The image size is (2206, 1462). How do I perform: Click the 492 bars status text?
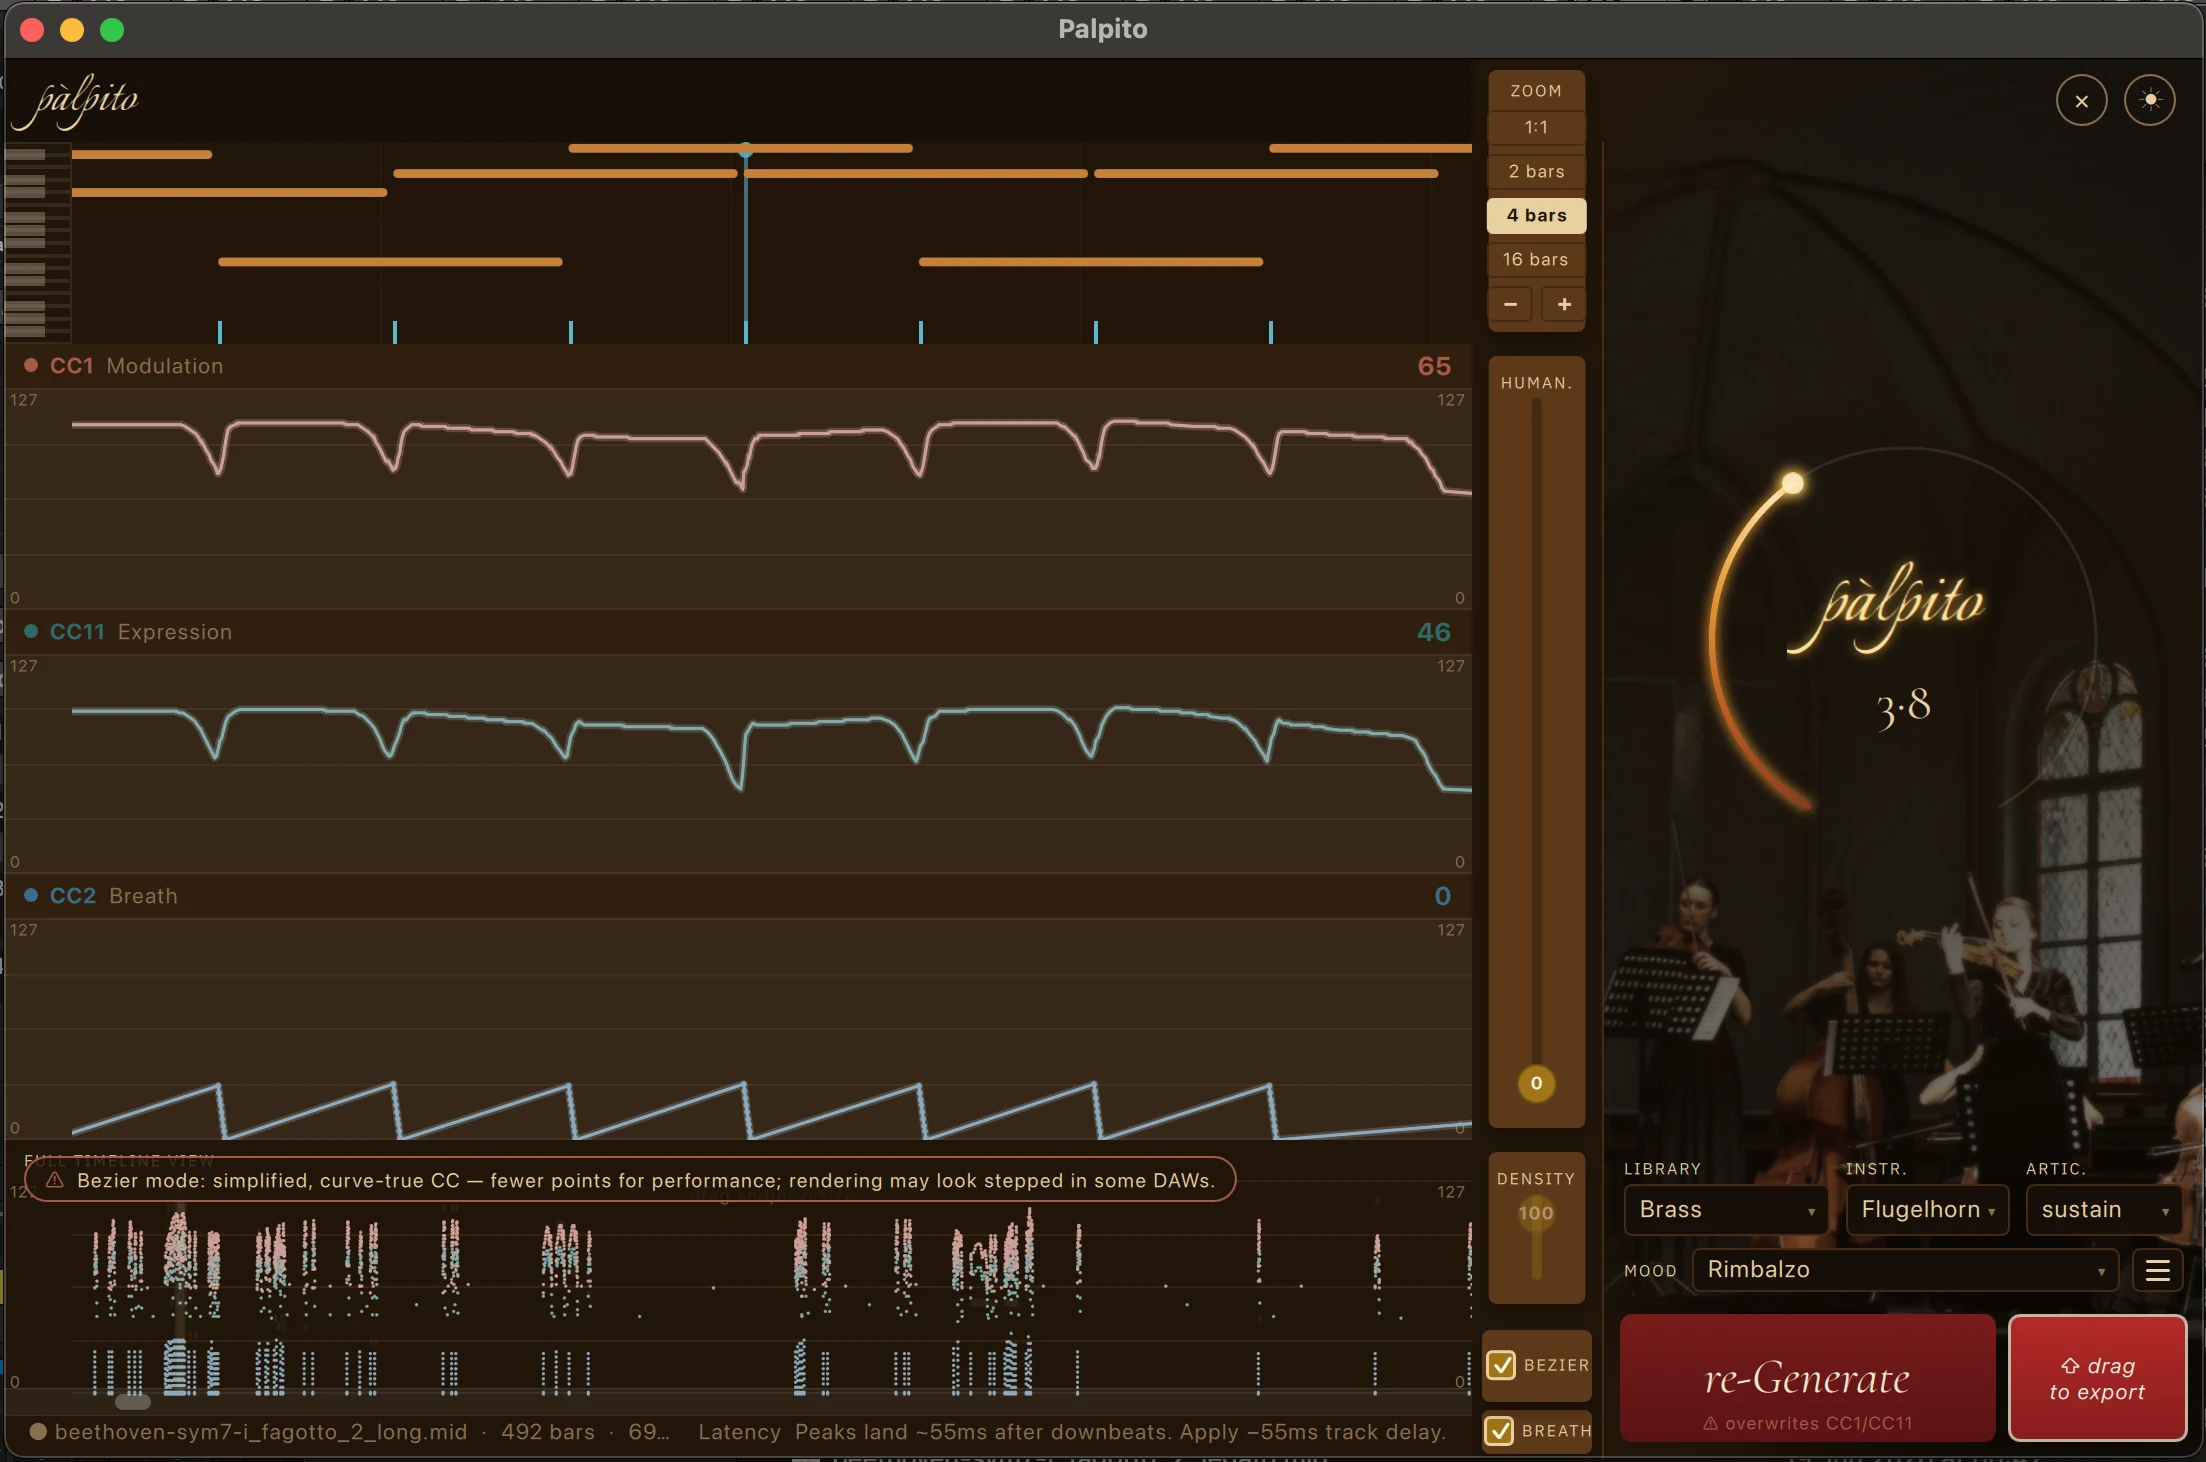[x=548, y=1432]
